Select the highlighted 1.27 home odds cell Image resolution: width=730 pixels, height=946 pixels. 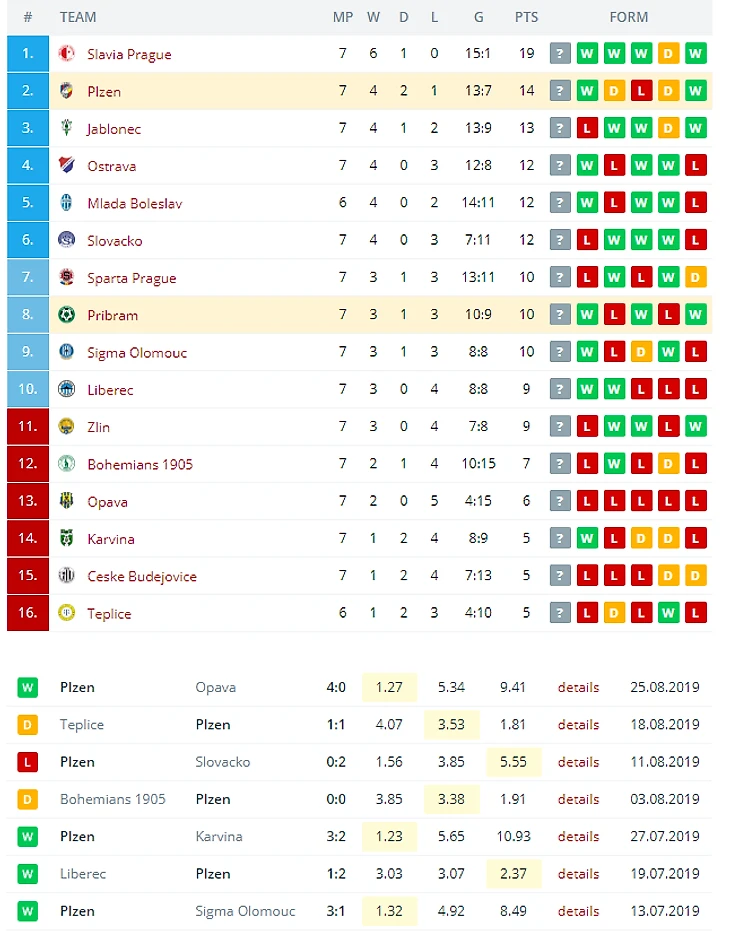389,687
